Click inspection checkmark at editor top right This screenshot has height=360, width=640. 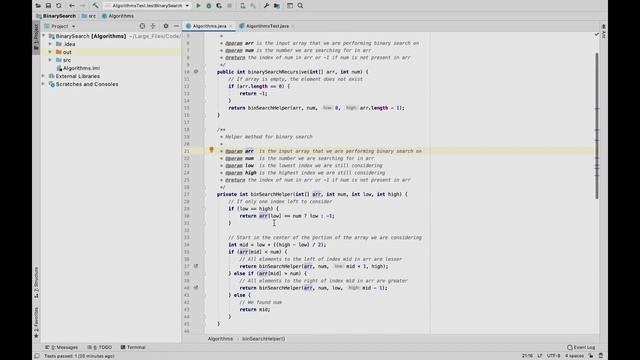click(x=597, y=35)
